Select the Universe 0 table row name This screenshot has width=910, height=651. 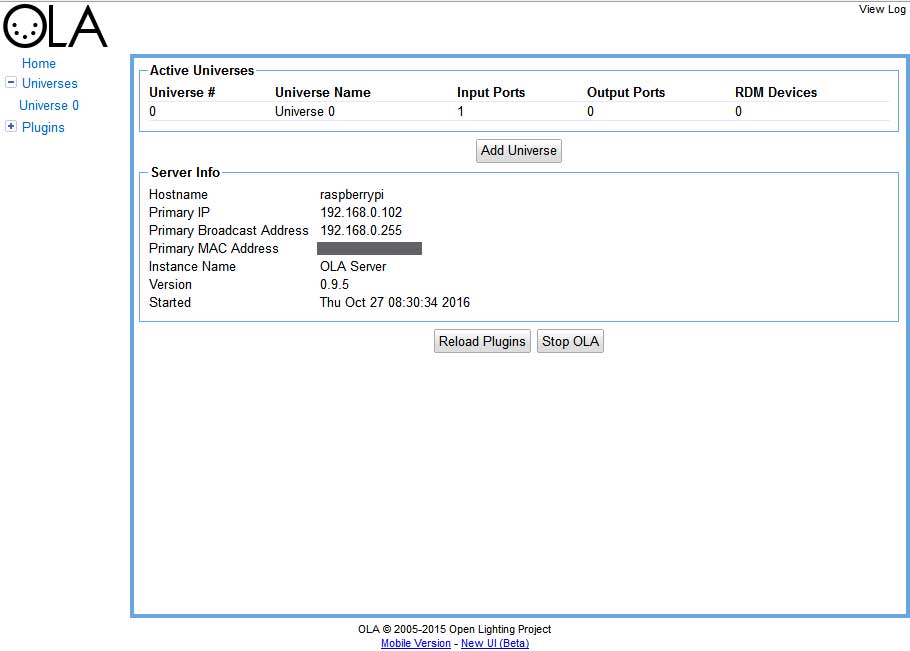(x=305, y=112)
